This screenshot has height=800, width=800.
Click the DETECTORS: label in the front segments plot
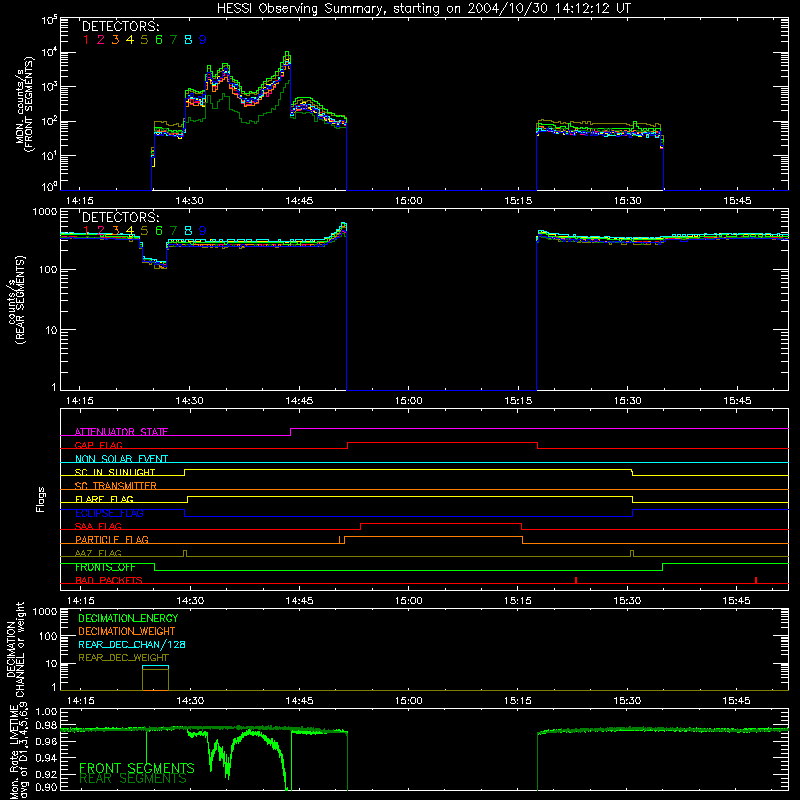[x=120, y=27]
